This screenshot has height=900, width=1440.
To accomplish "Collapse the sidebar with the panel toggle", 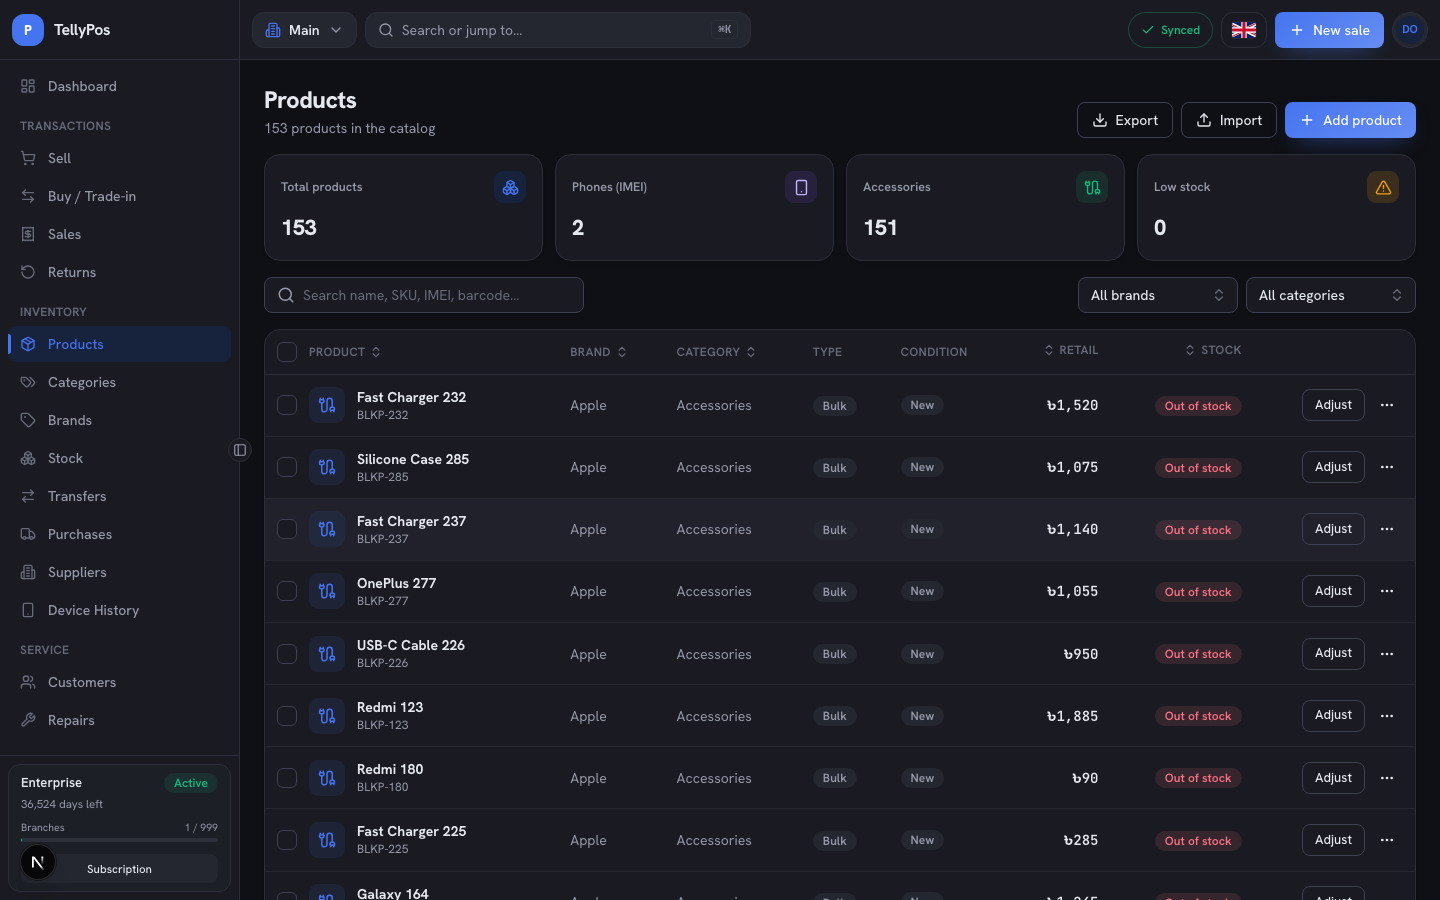I will [x=240, y=450].
